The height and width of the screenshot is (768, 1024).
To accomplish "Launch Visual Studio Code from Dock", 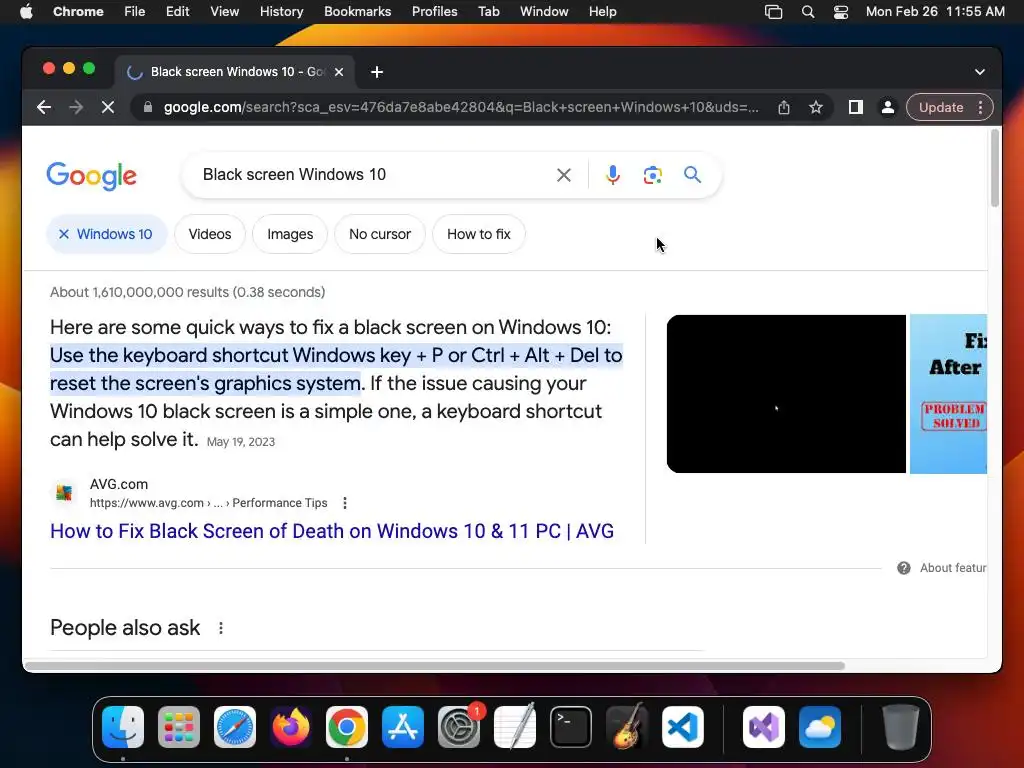I will pyautogui.click(x=682, y=727).
